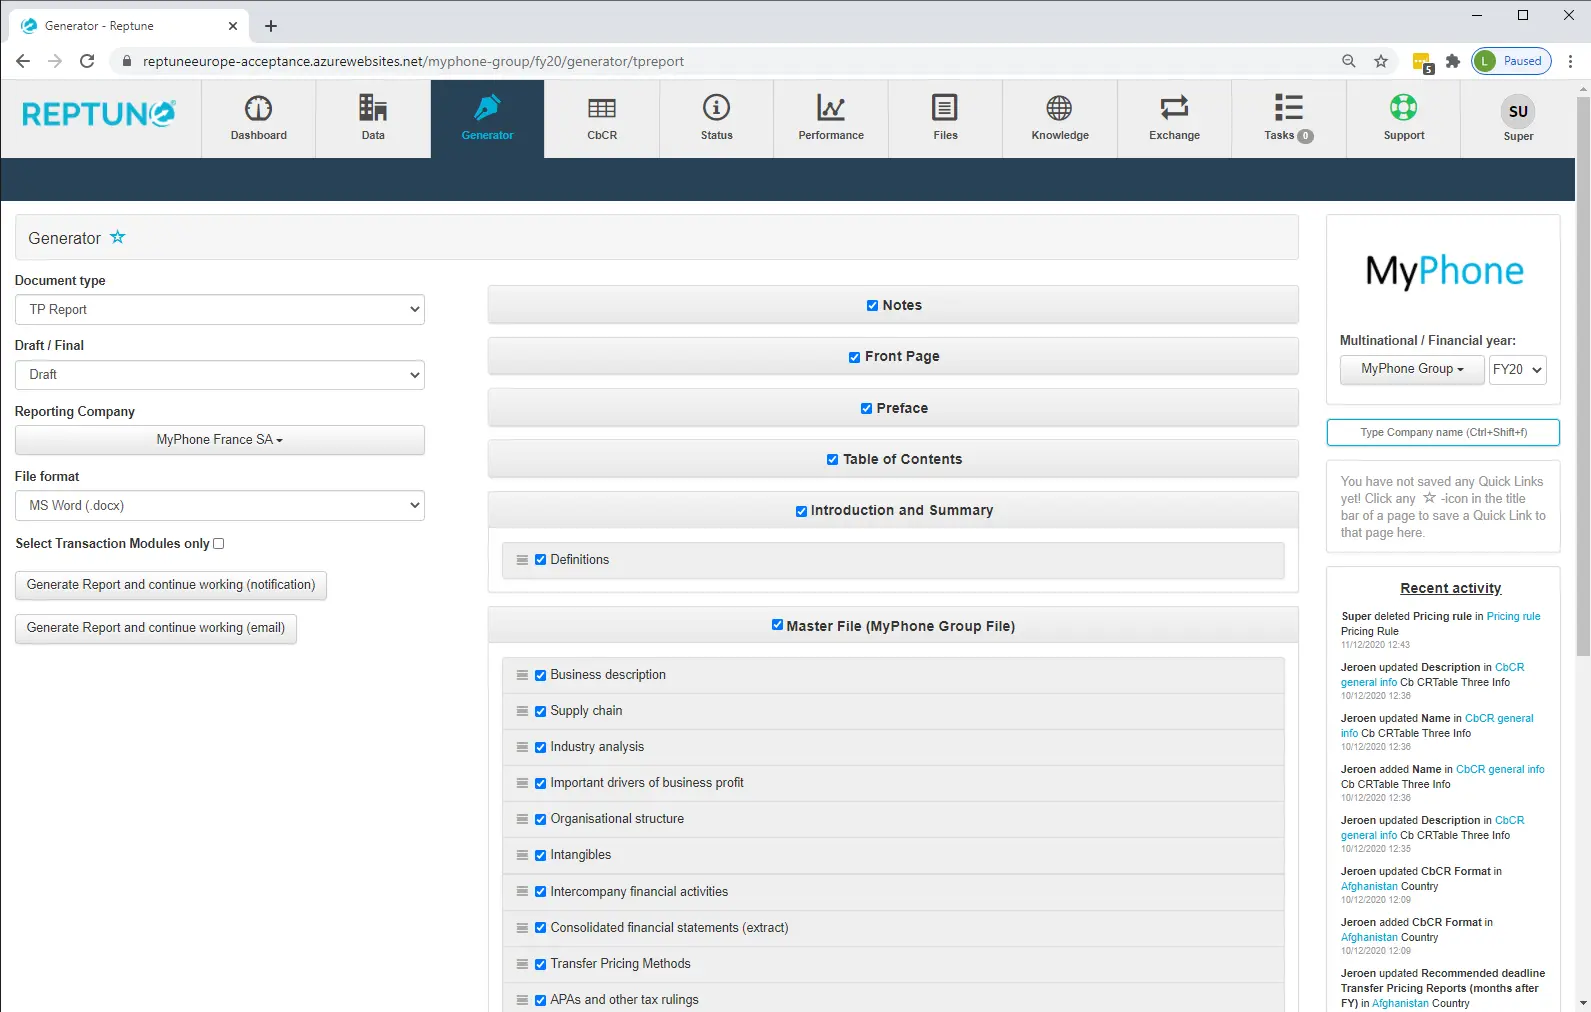Open the Draft / Final dropdown
This screenshot has width=1591, height=1012.
pyautogui.click(x=220, y=375)
